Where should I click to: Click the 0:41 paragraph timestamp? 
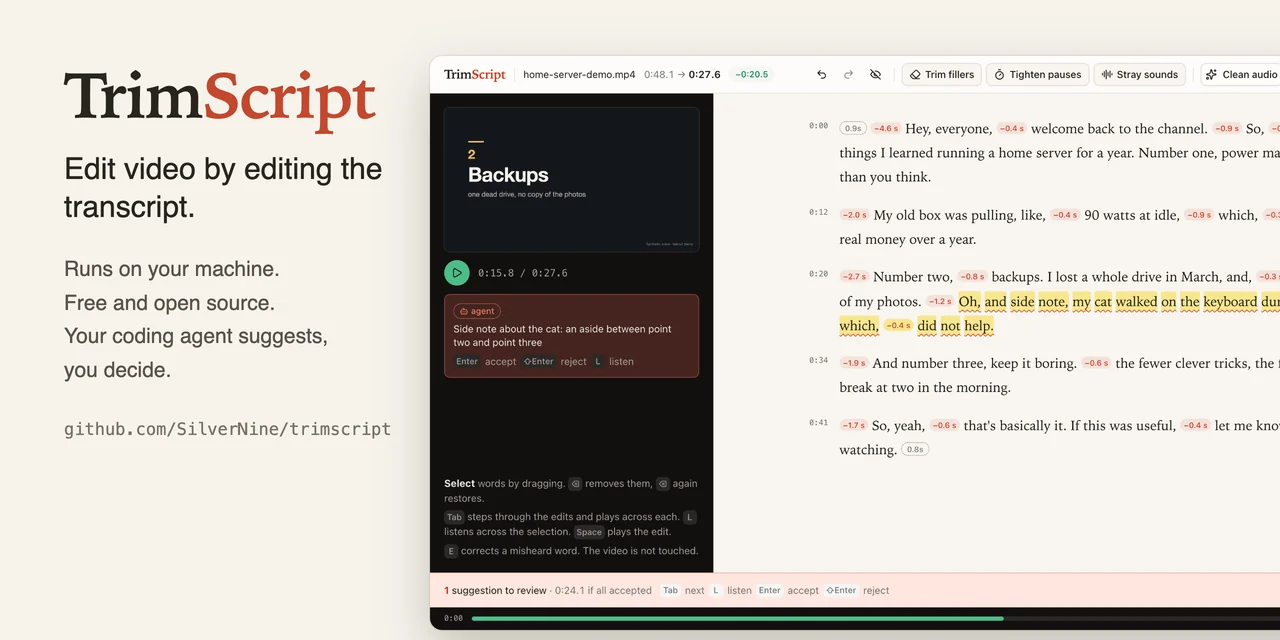pos(818,422)
